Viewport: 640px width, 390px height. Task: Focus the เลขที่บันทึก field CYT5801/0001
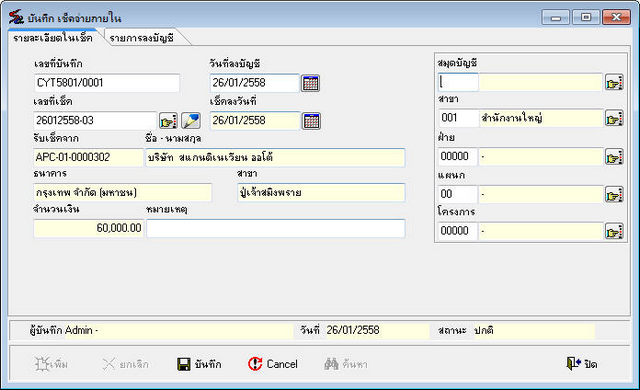(107, 83)
